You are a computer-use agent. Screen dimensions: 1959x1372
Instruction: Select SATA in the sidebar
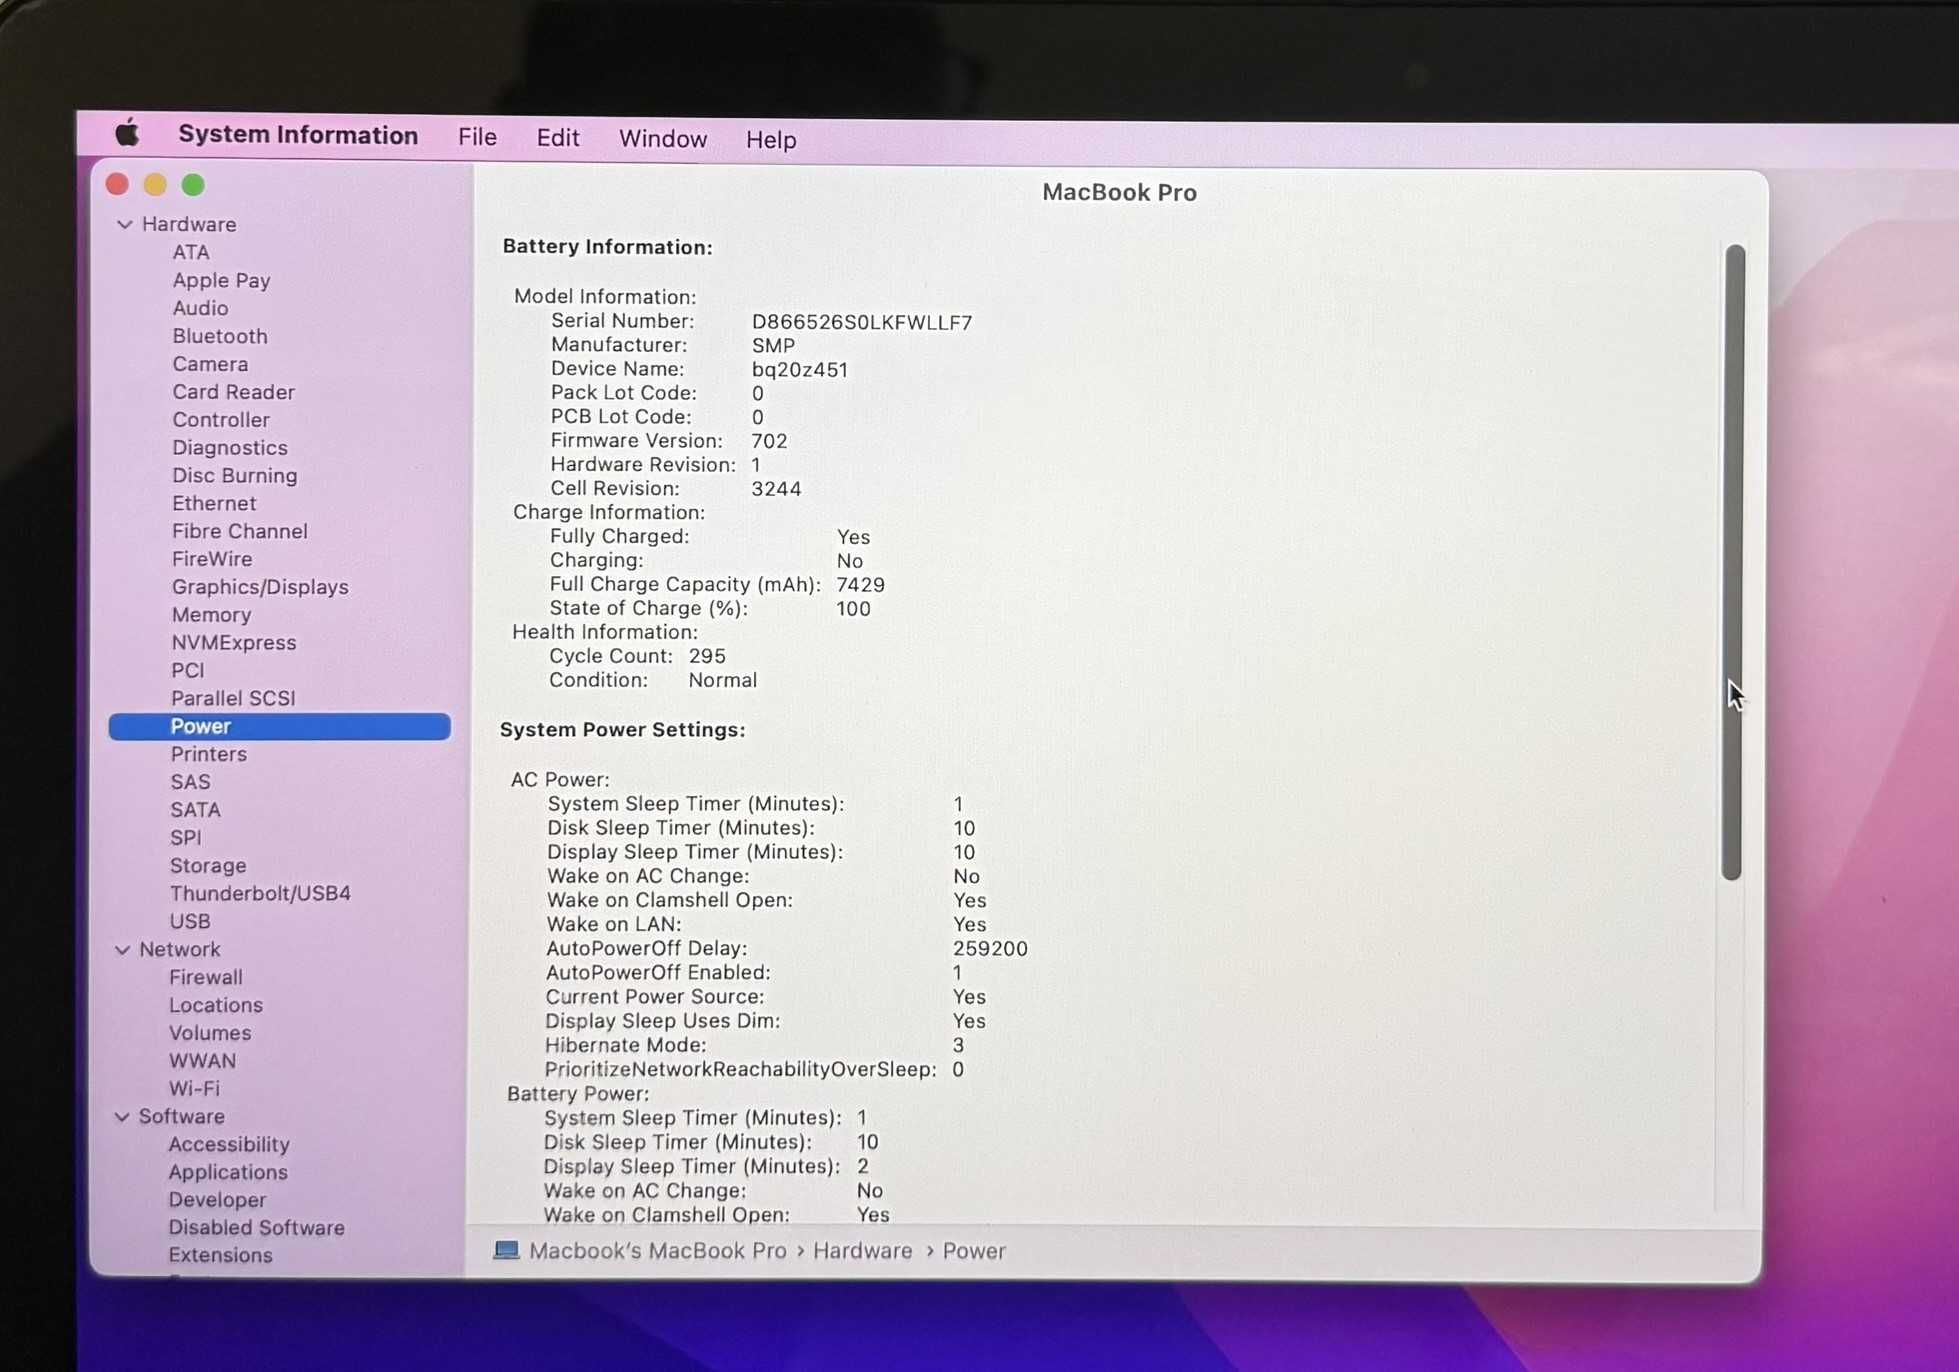tap(195, 810)
